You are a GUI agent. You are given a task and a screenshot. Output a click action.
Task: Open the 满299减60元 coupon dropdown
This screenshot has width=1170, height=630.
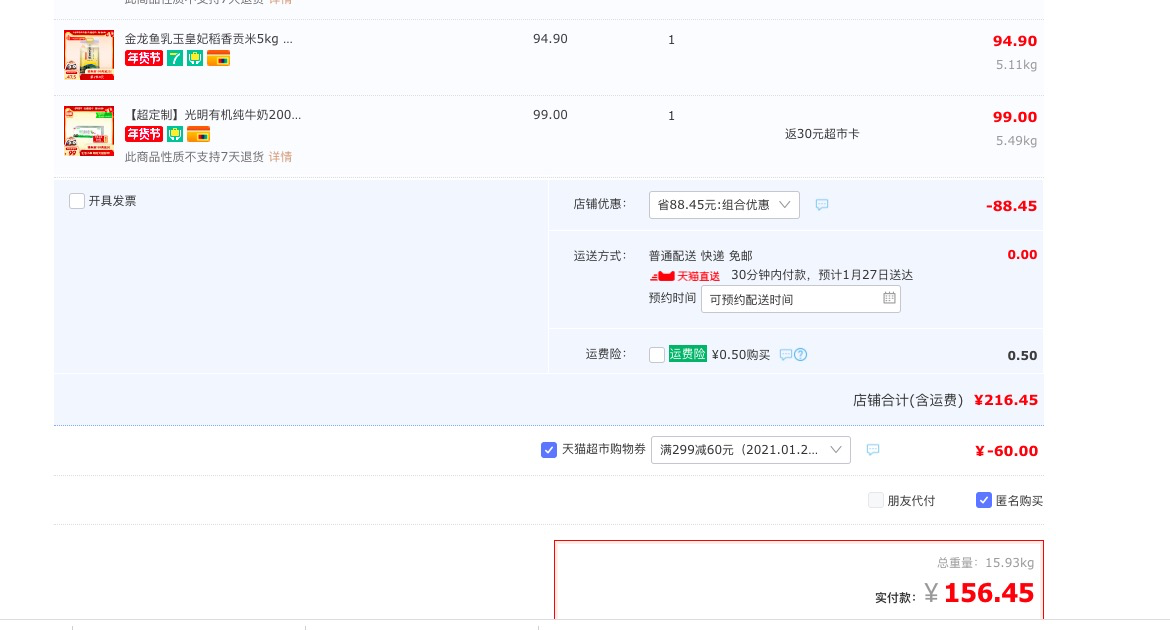[x=751, y=450]
